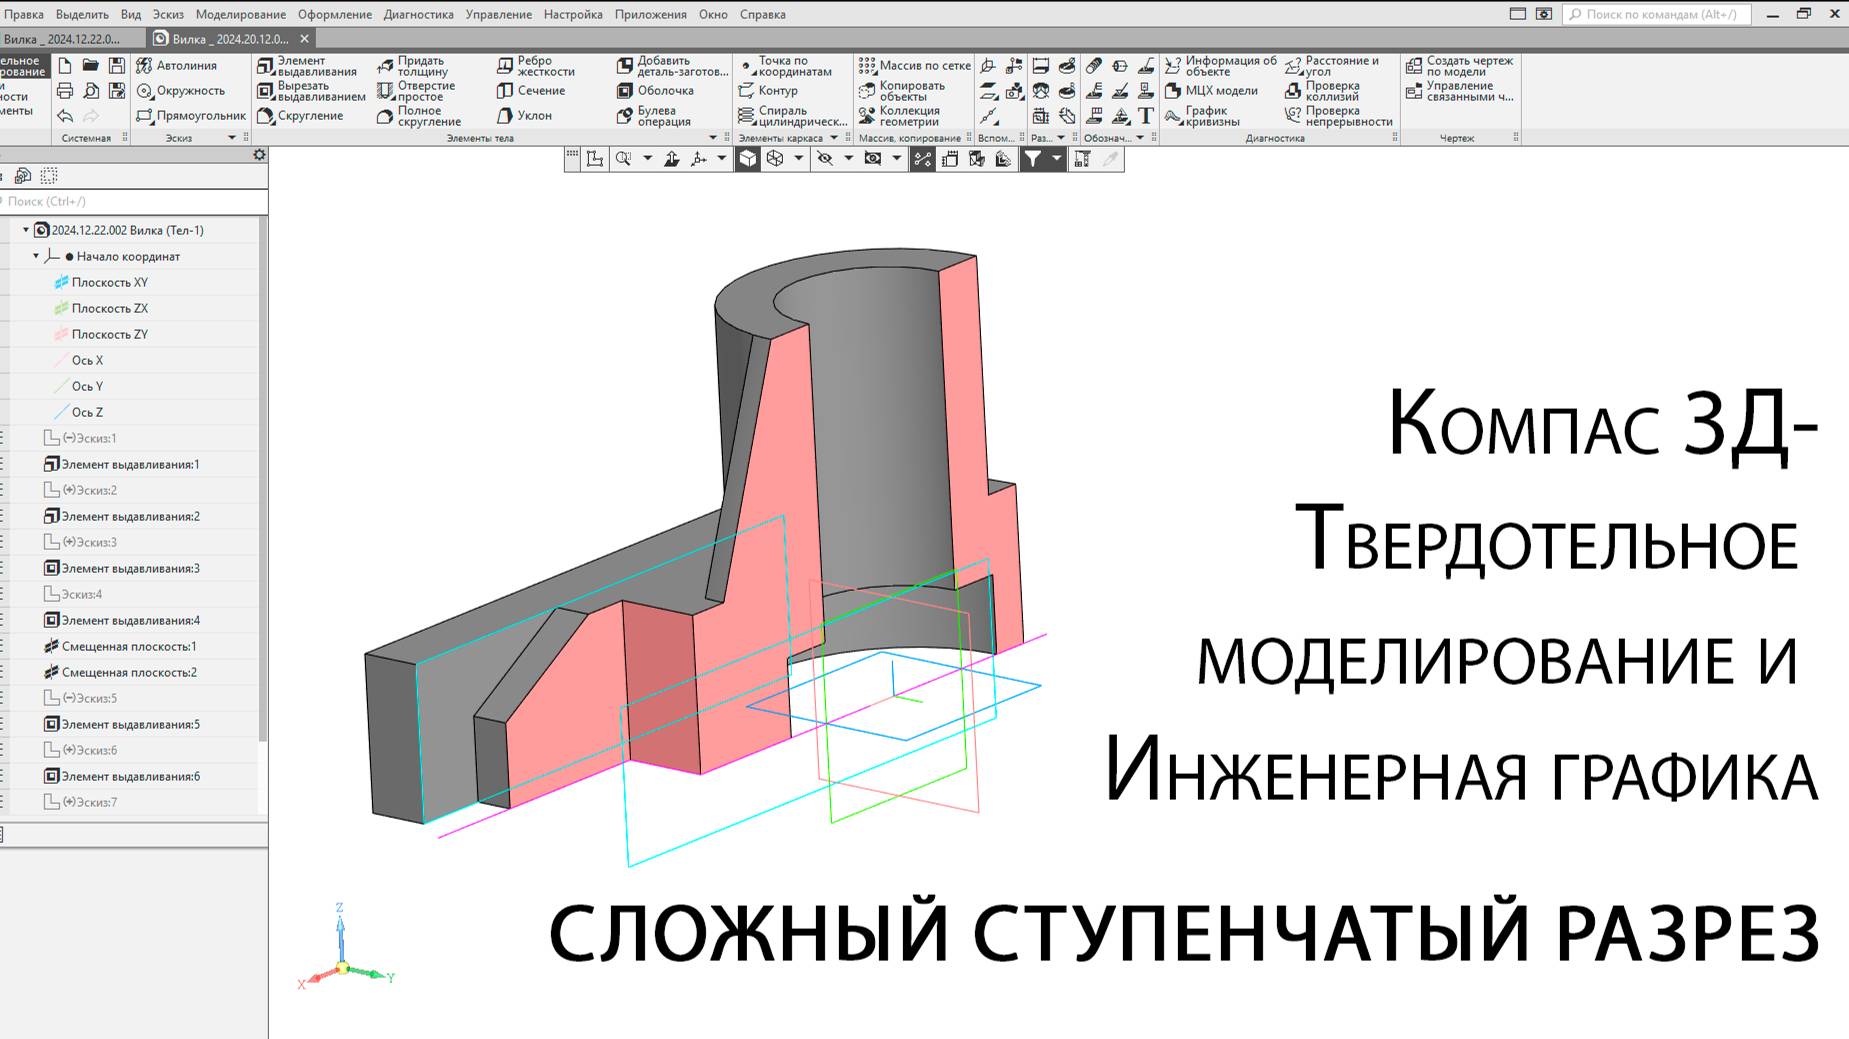
Task: Choose the Shell (Оболочка) tool
Action: point(655,91)
